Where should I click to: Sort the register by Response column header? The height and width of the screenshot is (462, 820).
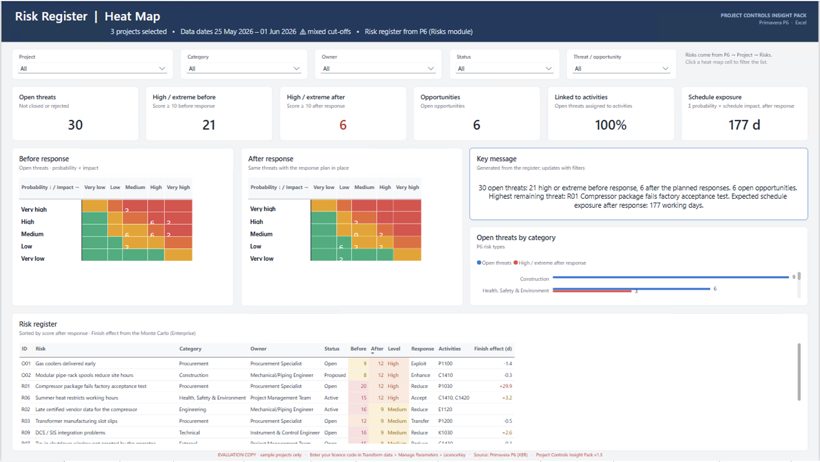[x=422, y=348]
